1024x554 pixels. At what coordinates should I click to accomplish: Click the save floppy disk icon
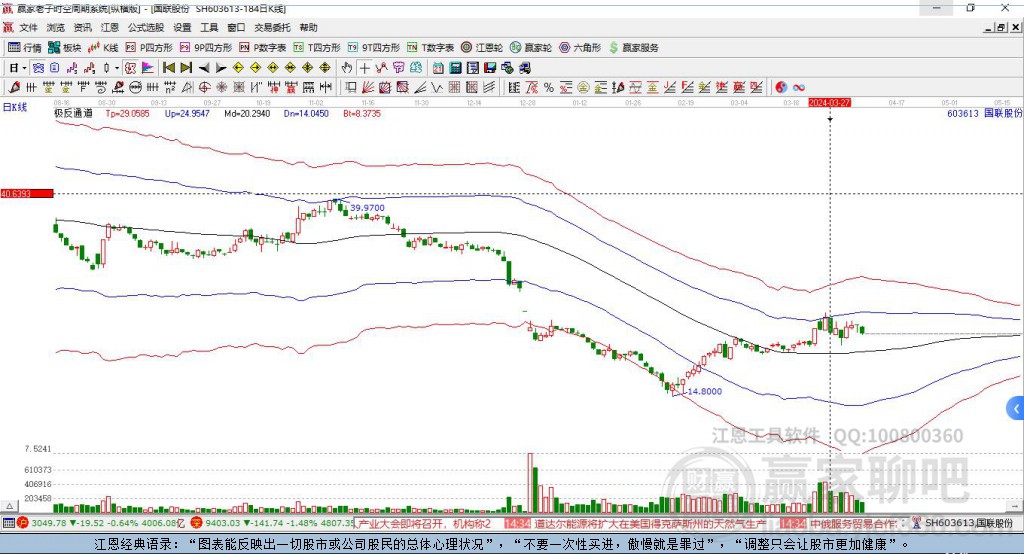[490, 68]
